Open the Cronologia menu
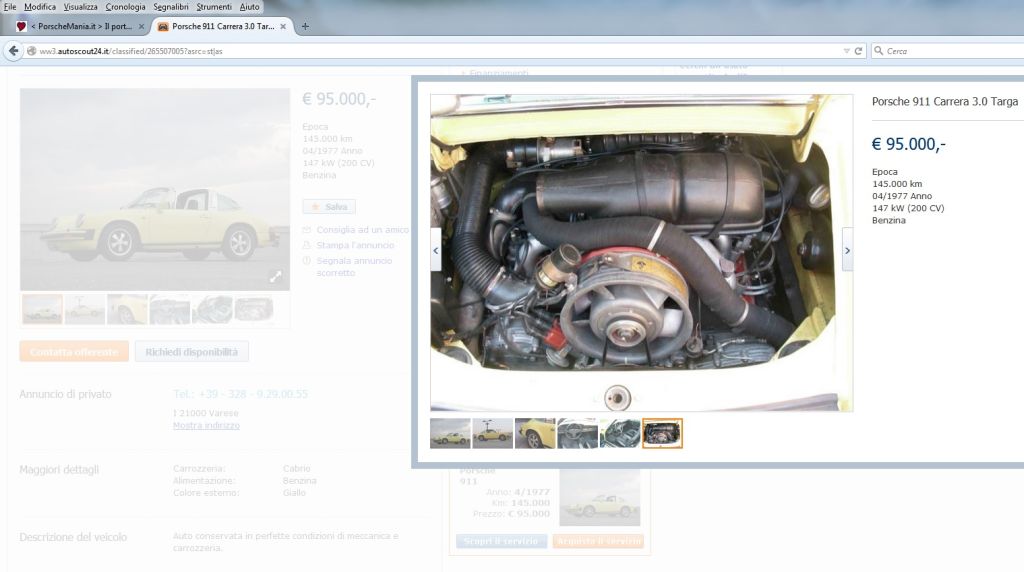This screenshot has width=1024, height=572. 125,7
